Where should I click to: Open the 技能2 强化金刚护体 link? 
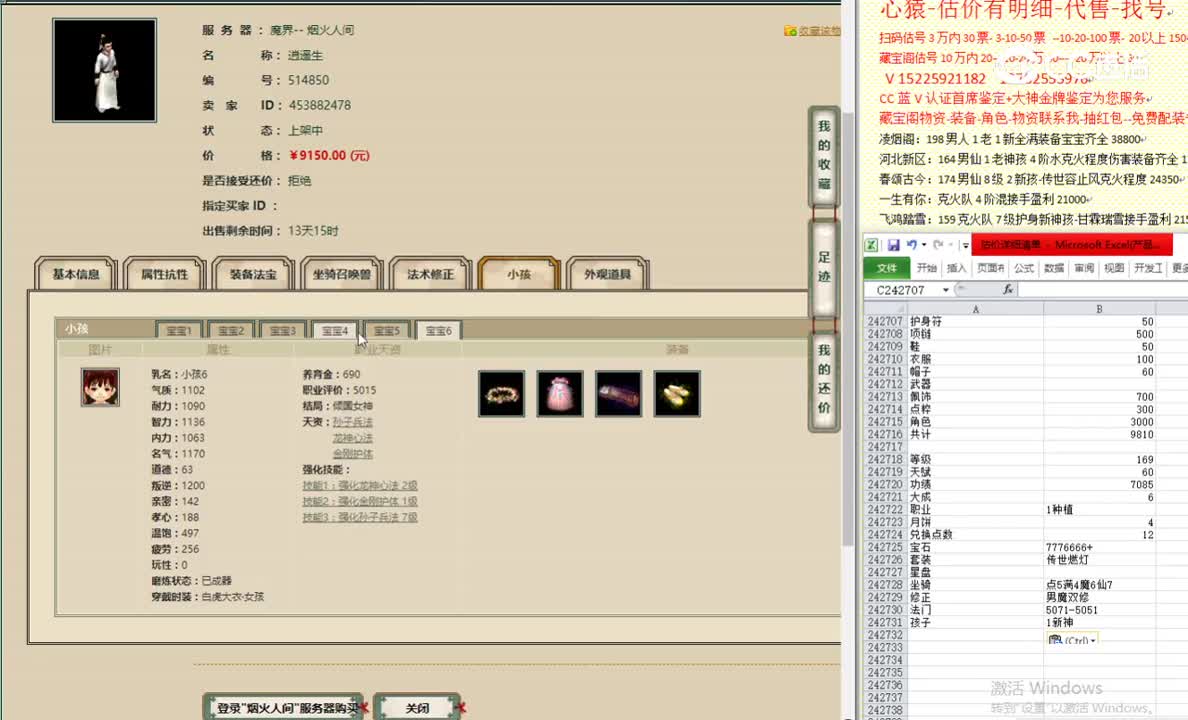(360, 501)
